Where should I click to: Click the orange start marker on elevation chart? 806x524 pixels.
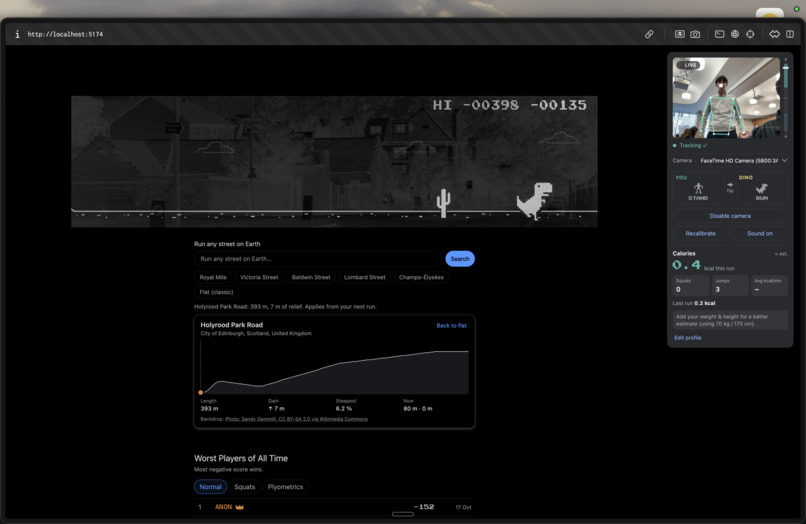200,392
